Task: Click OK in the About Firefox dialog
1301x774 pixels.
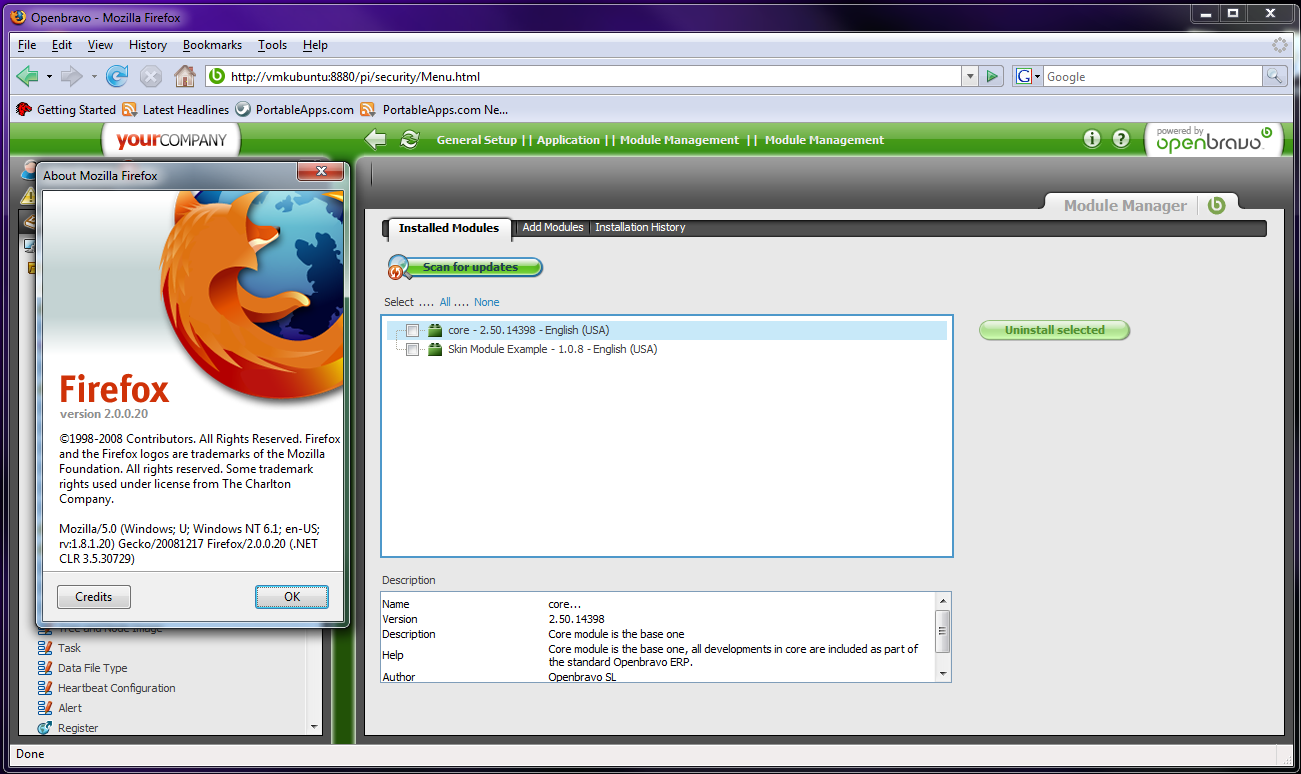Action: (x=292, y=597)
